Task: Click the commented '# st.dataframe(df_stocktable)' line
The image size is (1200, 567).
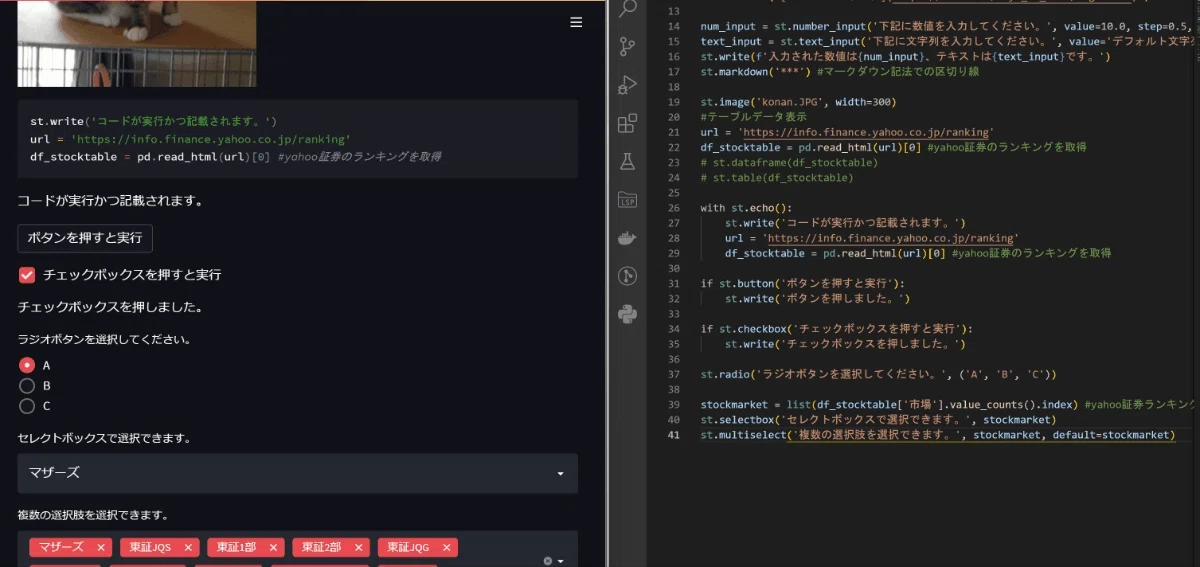Action: click(x=789, y=162)
